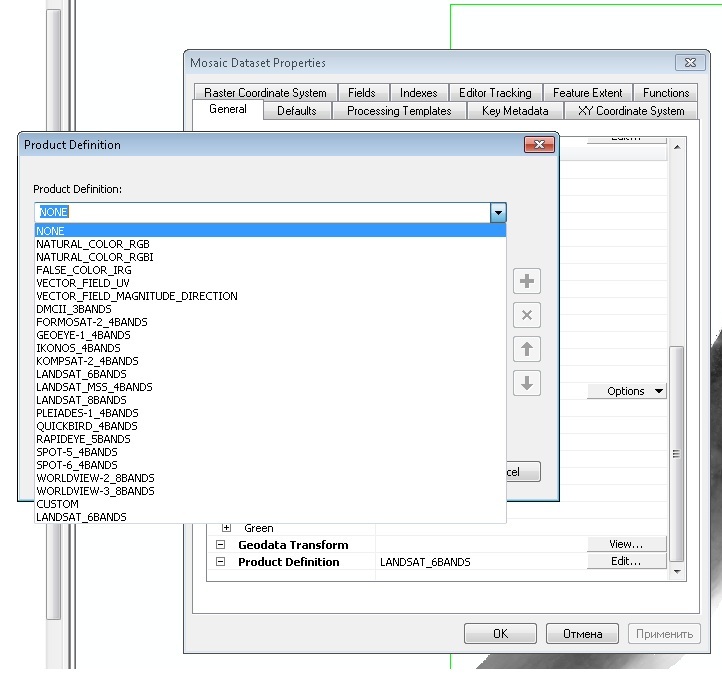Select SPOT-5_4BANDS option
This screenshot has width=722, height=684.
tap(270, 452)
